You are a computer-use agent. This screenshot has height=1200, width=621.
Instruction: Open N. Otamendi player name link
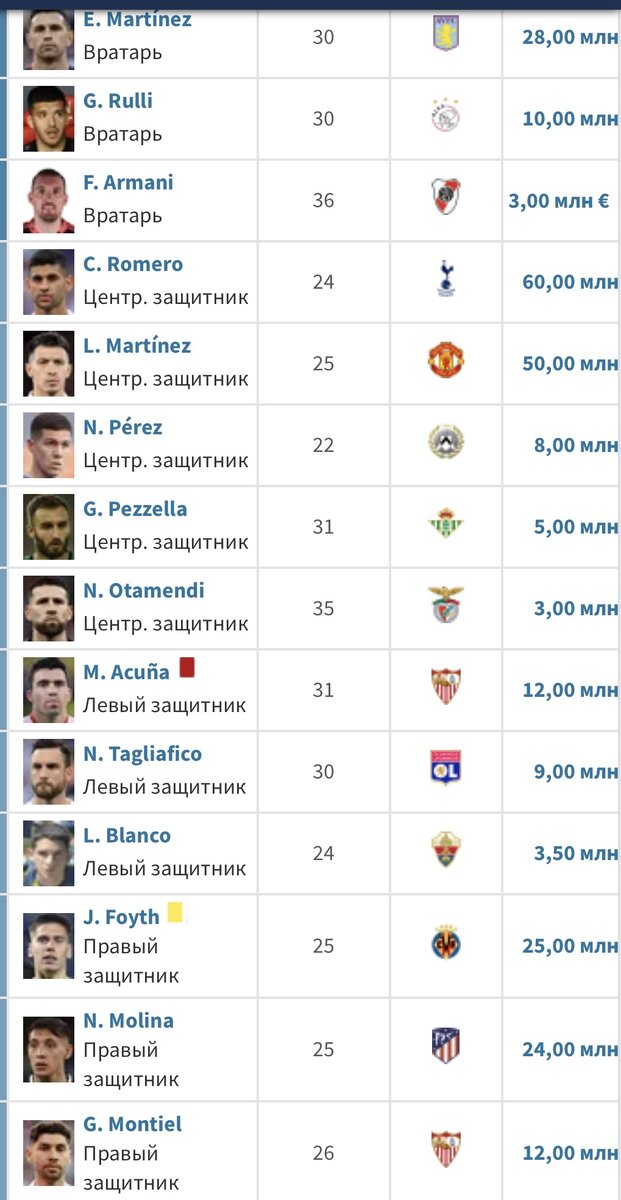144,590
